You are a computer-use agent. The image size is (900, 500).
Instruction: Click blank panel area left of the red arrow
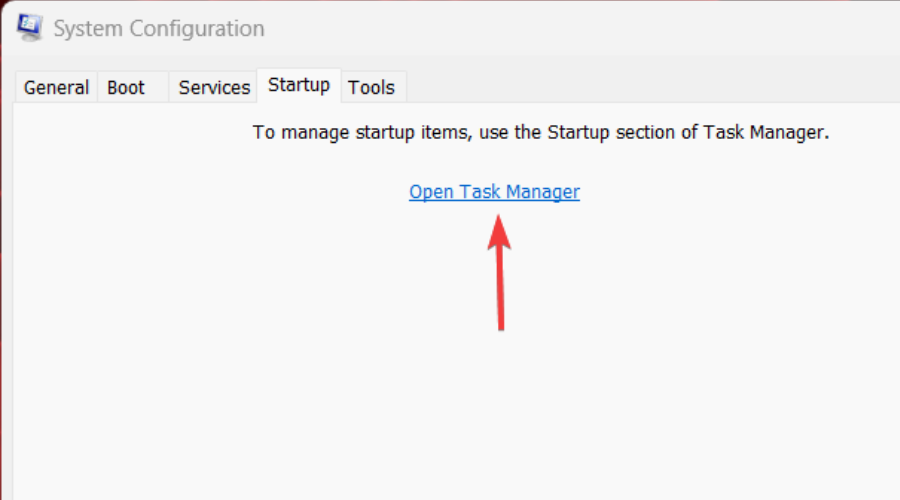click(x=250, y=300)
